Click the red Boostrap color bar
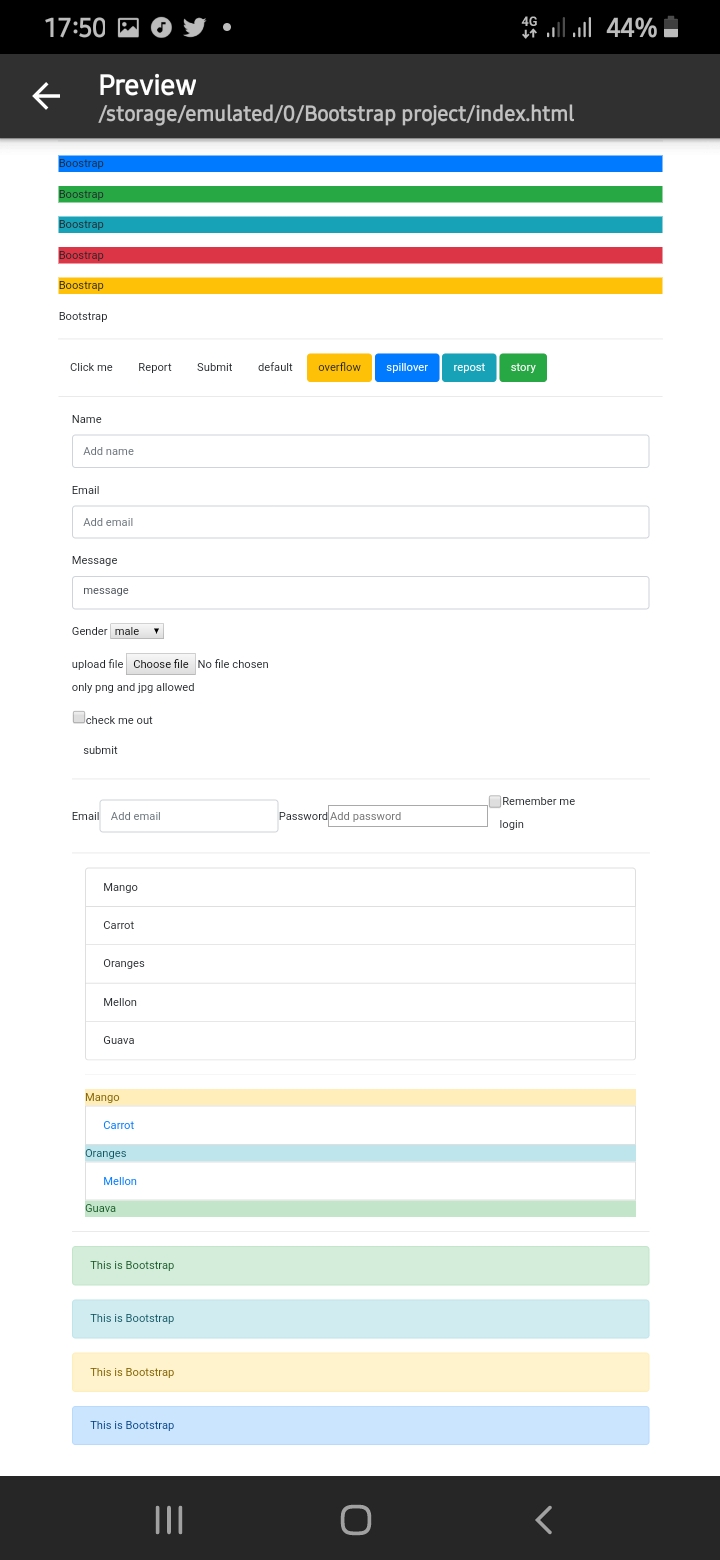720x1560 pixels. pos(360,255)
